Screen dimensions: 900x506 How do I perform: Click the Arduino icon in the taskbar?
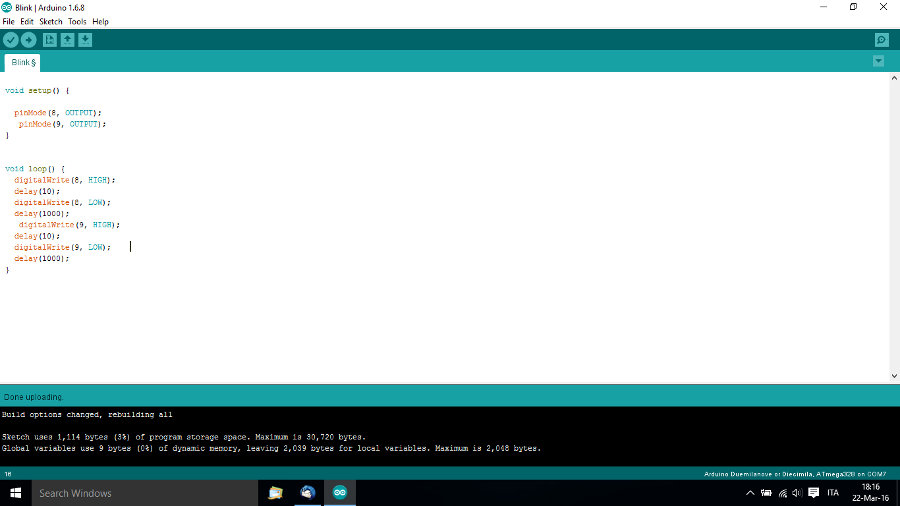[340, 493]
